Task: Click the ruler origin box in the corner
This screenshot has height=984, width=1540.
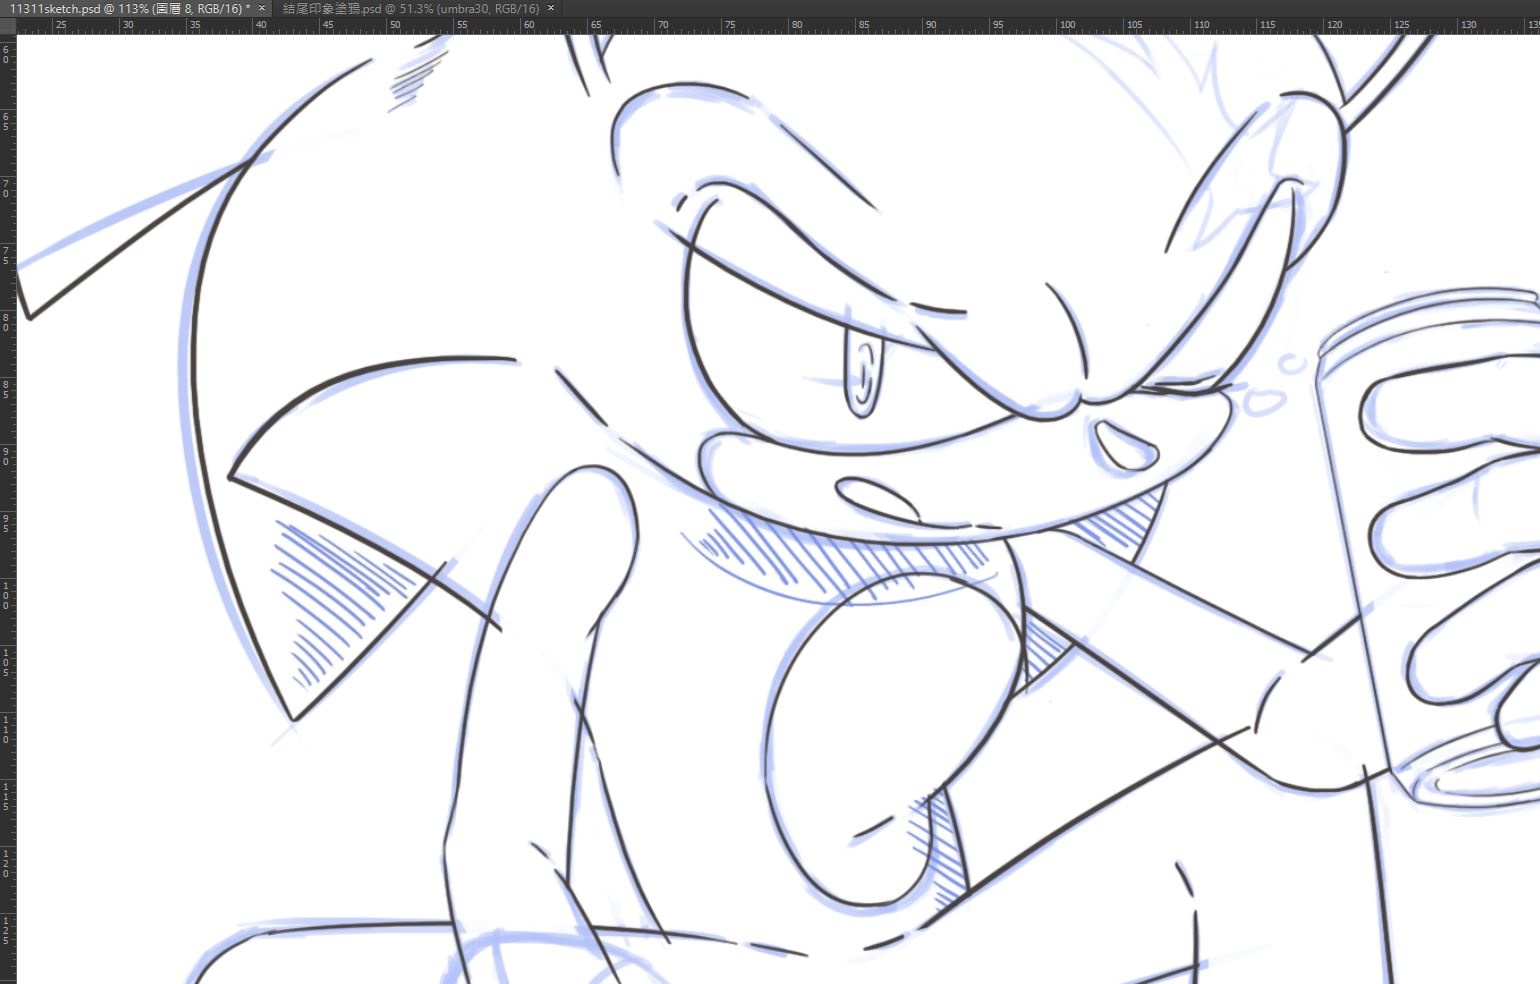Action: (x=8, y=26)
